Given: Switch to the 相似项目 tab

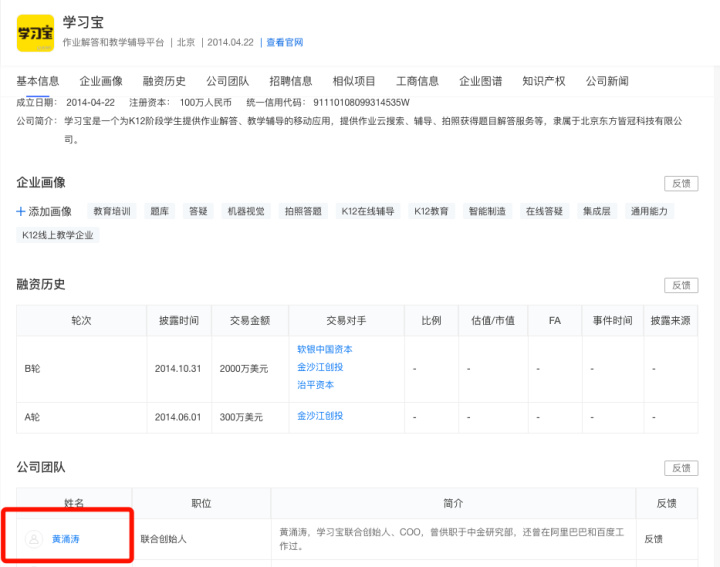Looking at the screenshot, I should coord(354,81).
